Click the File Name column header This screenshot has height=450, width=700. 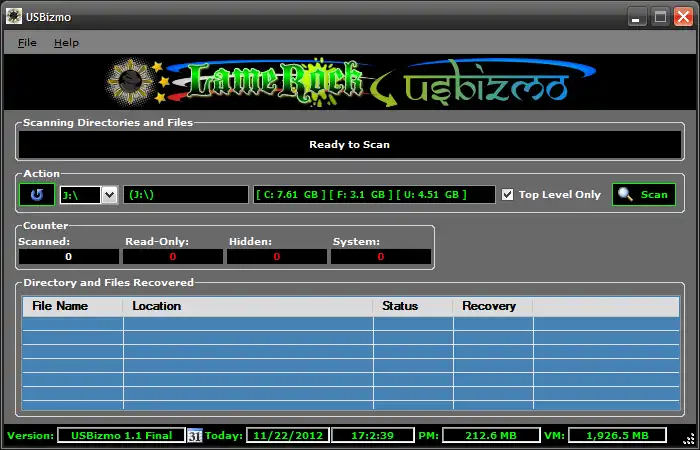[73, 306]
